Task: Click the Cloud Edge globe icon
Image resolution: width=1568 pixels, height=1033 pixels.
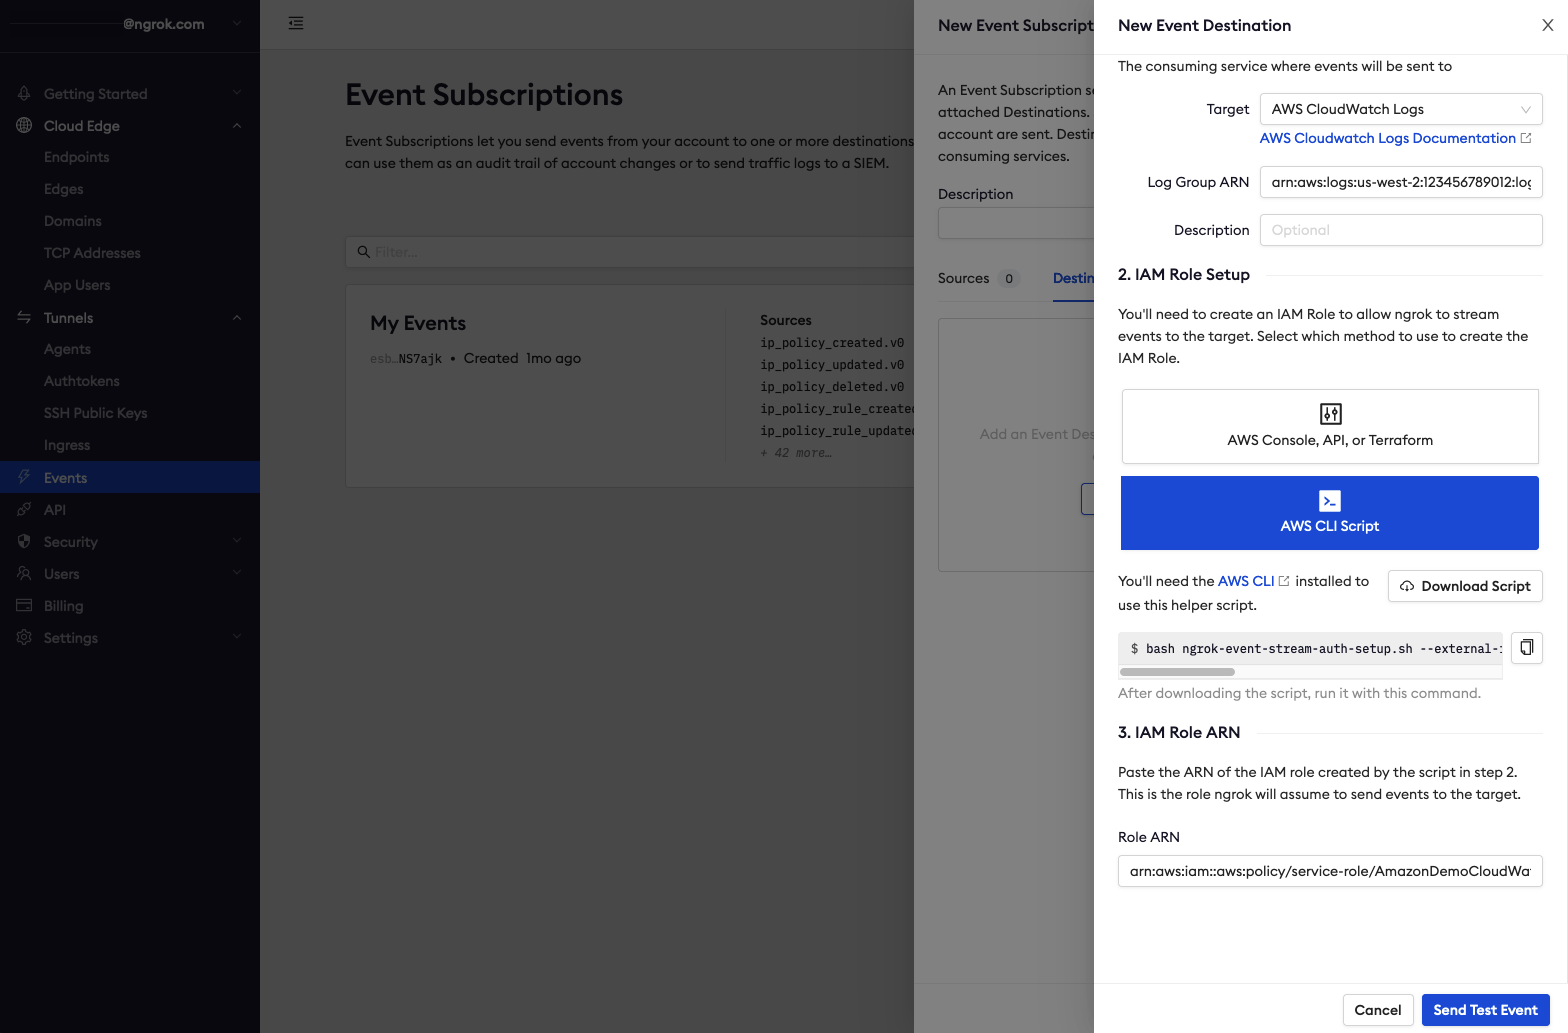Action: 24,125
